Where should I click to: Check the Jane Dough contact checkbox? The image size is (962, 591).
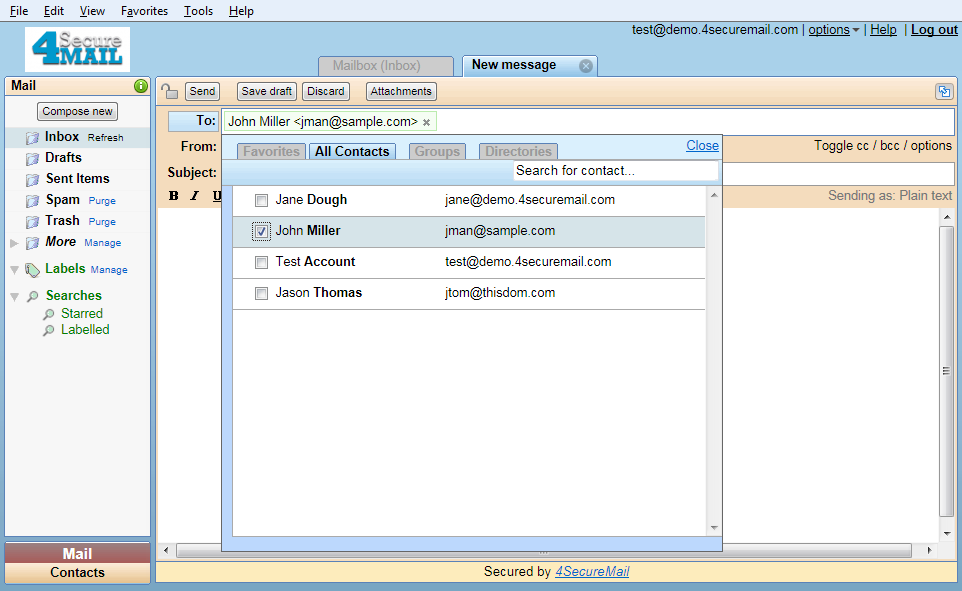(261, 200)
